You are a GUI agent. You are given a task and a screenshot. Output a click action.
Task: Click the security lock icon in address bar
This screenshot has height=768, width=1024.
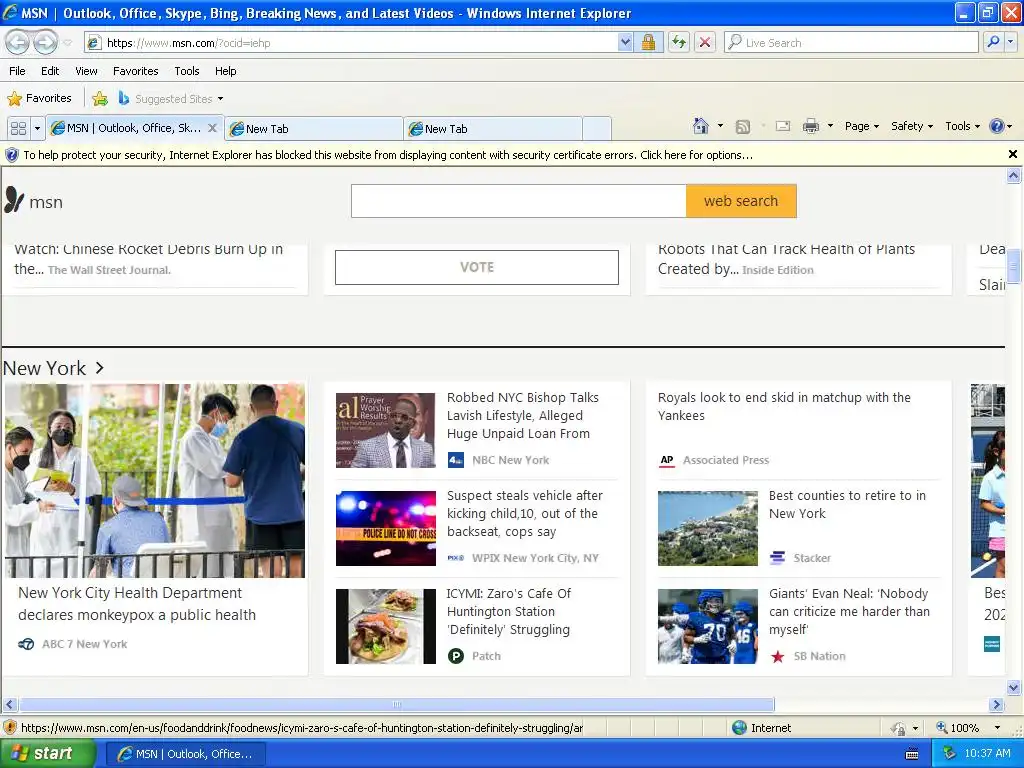point(648,42)
